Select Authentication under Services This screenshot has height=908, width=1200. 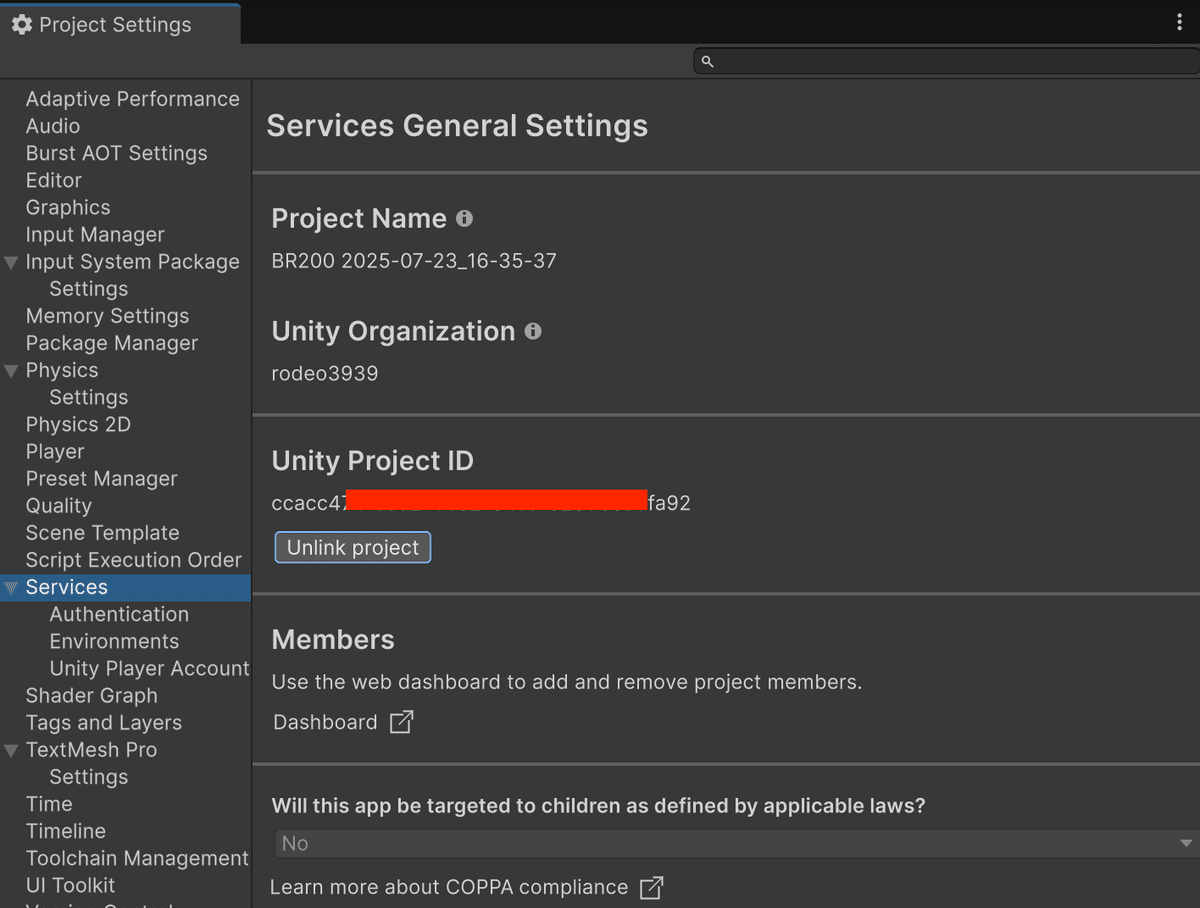click(119, 614)
